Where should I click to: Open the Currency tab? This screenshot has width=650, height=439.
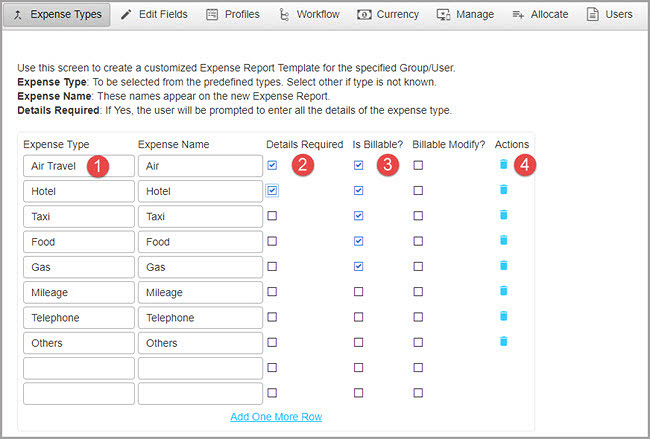[388, 15]
